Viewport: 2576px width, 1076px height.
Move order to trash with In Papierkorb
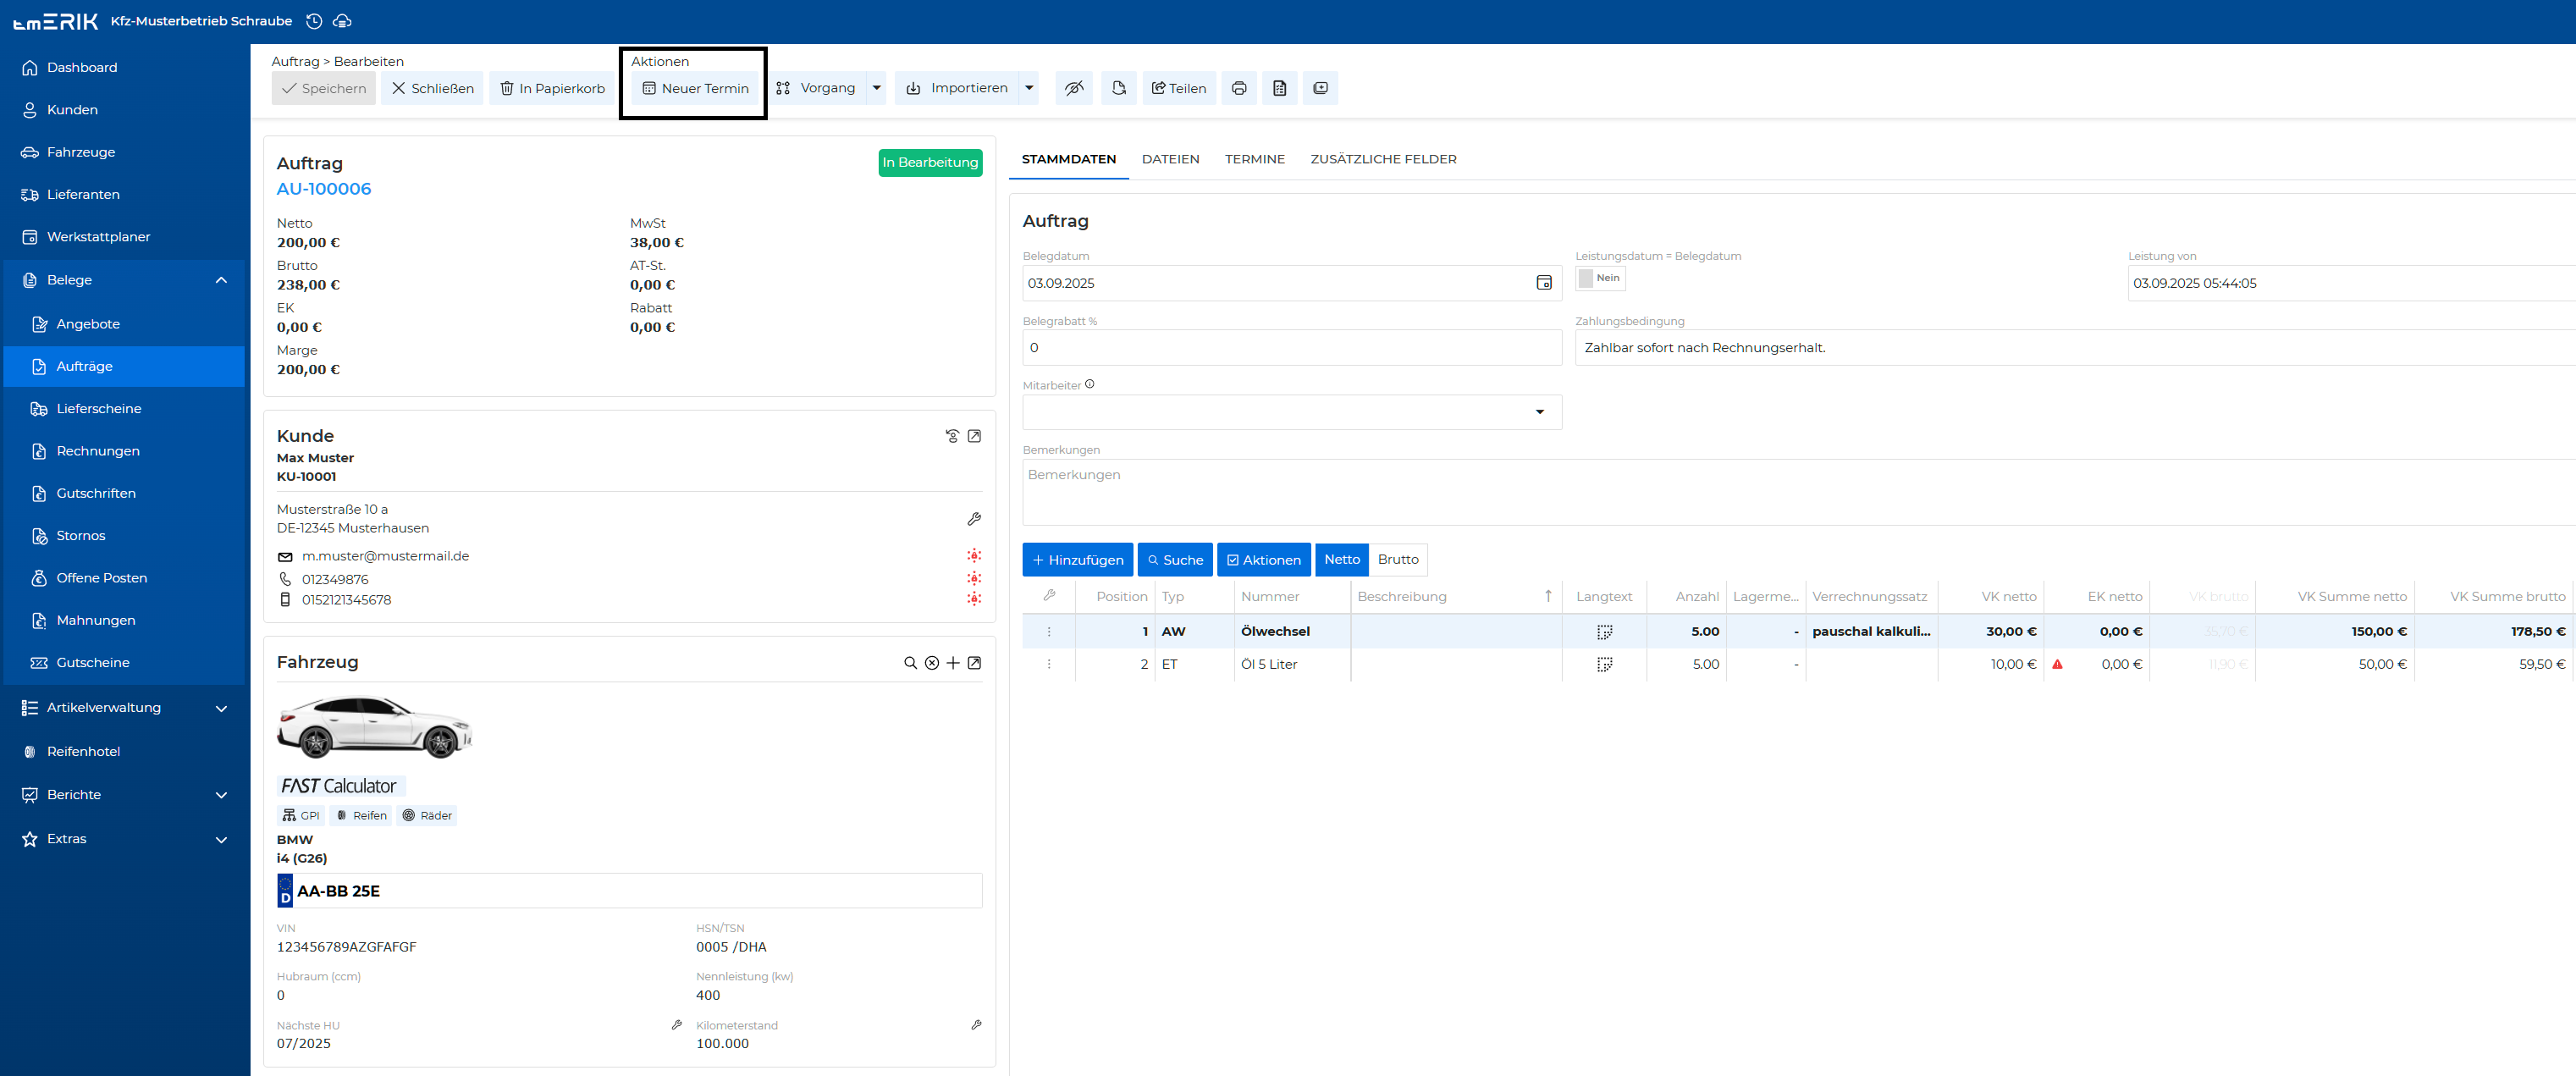(552, 88)
